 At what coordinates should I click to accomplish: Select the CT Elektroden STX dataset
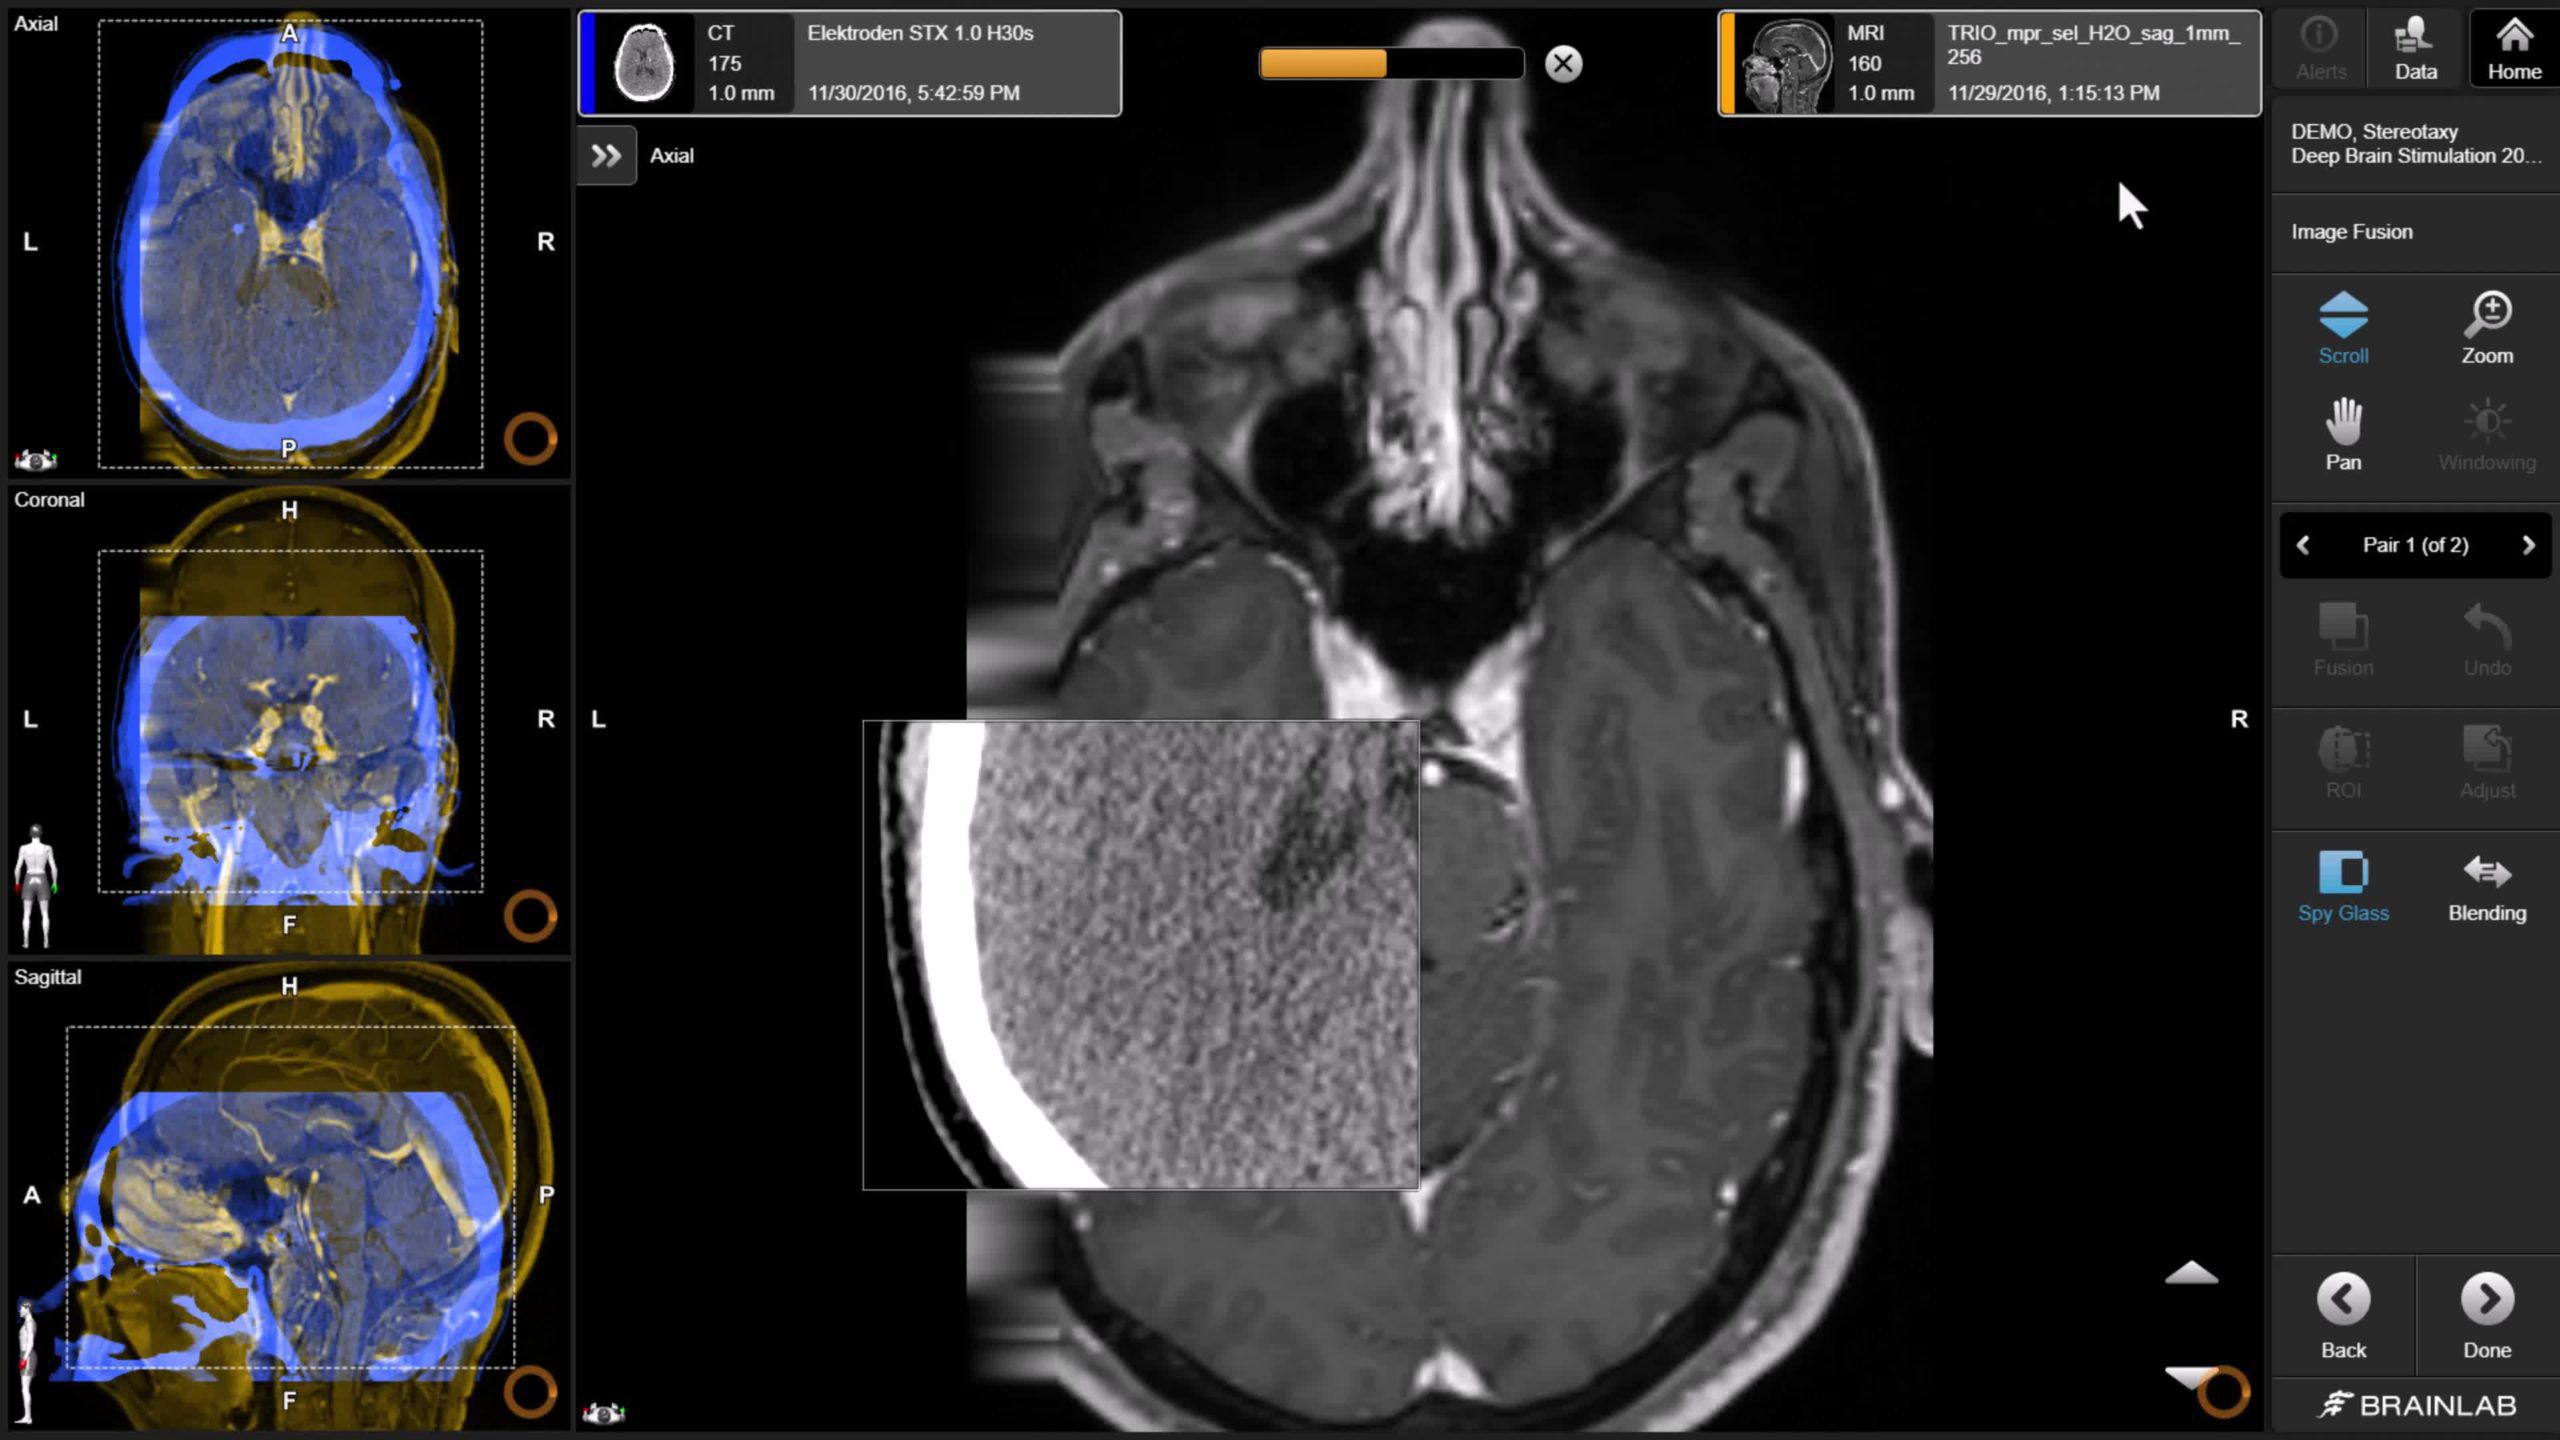(x=850, y=63)
